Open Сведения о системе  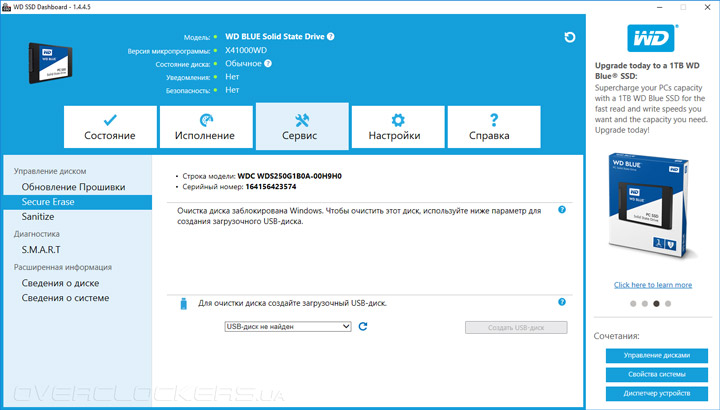[65, 298]
